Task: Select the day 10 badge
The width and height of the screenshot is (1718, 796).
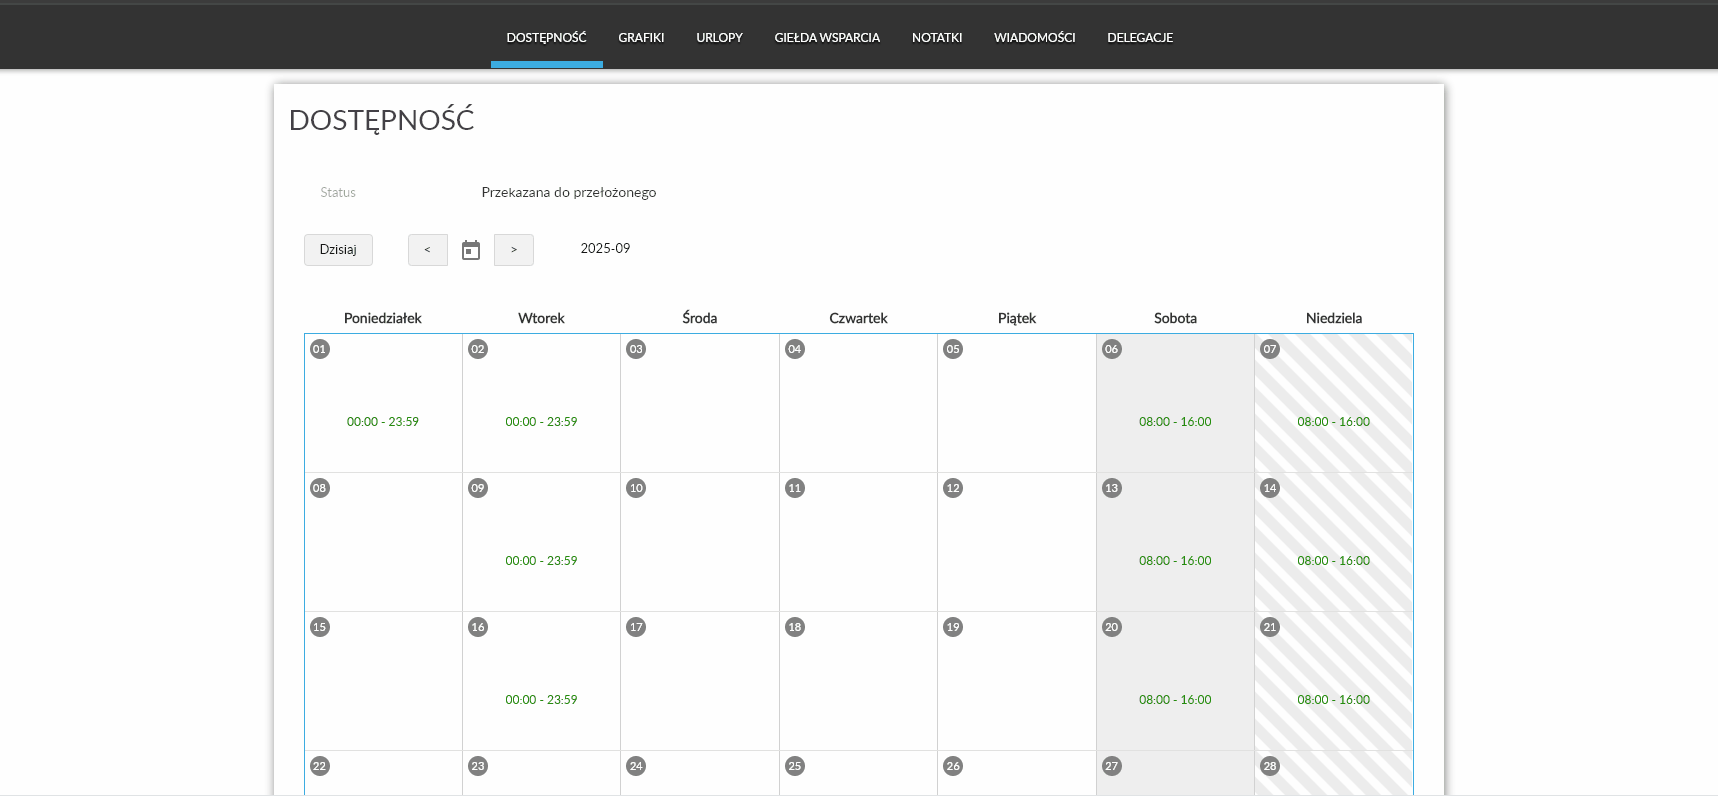Action: tap(636, 488)
